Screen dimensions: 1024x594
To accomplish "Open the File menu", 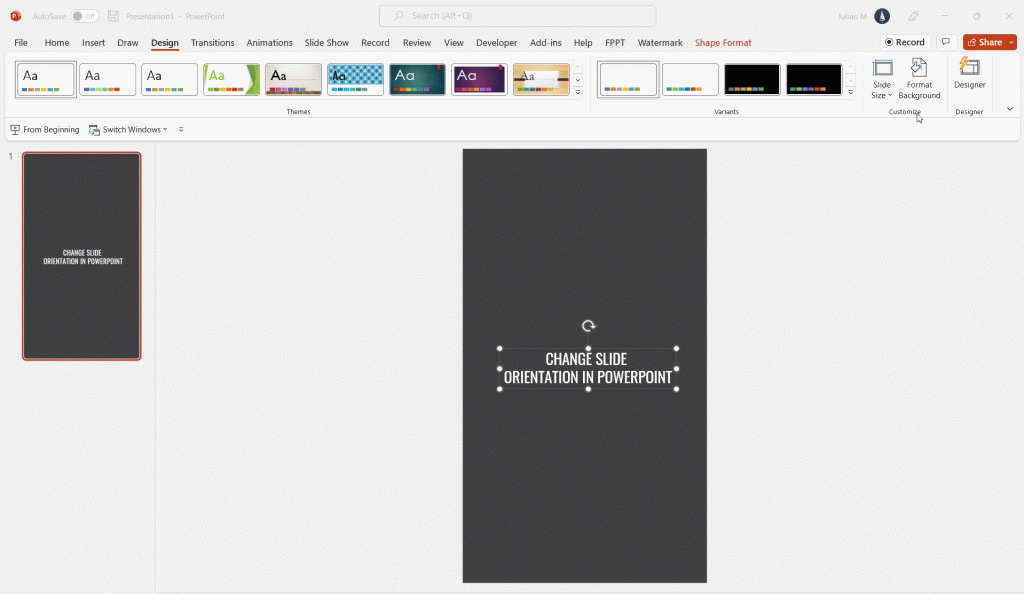I will pos(21,42).
